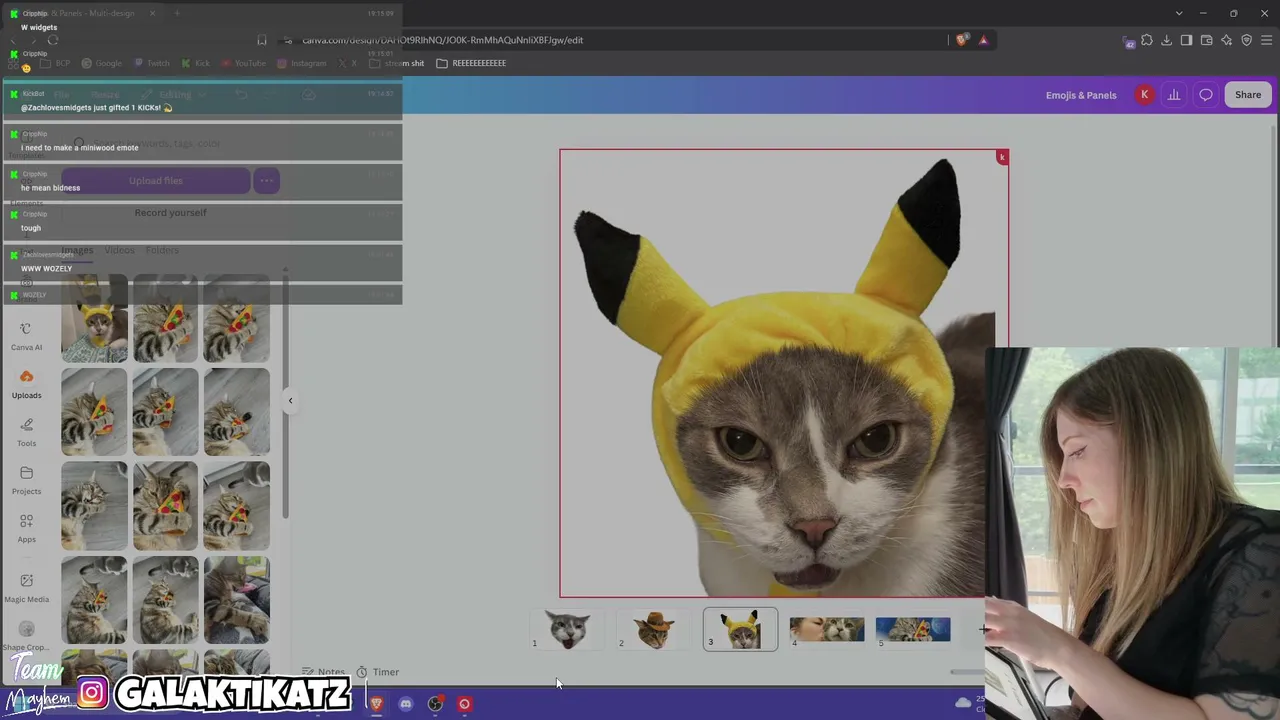Switch to the Folders uploads tab
Screen dimensions: 1280x720
click(x=162, y=250)
